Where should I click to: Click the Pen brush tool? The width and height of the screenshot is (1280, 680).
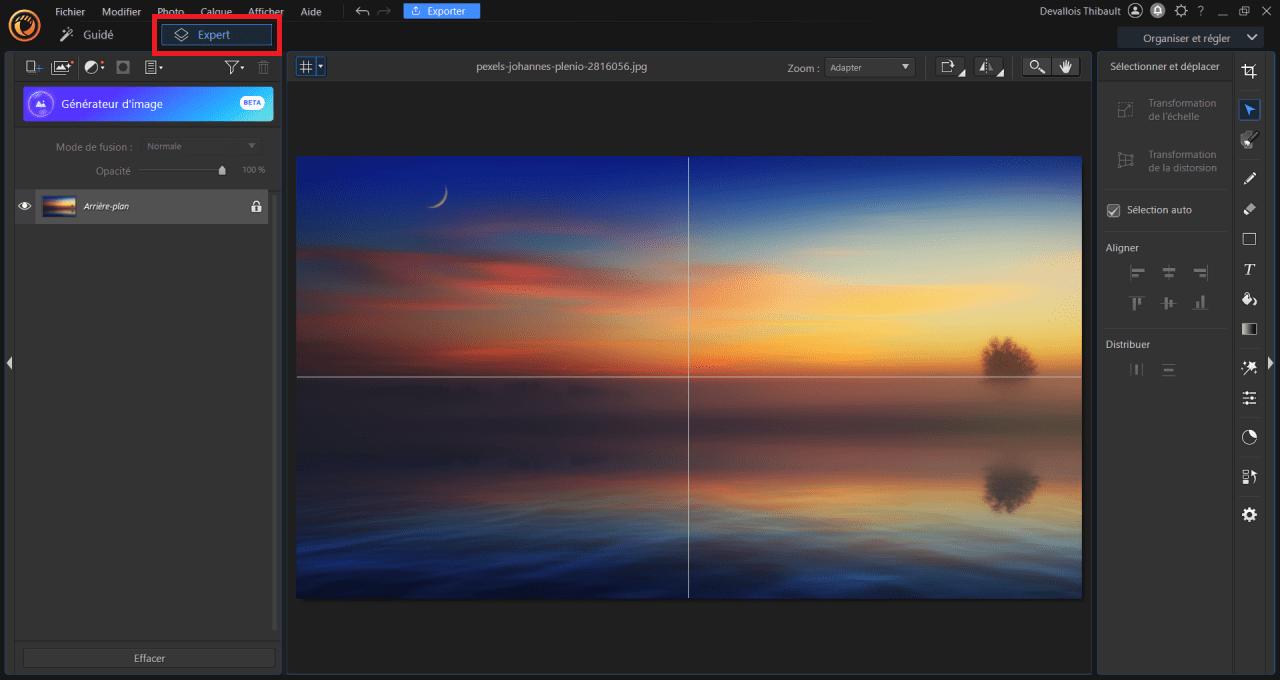coord(1249,179)
